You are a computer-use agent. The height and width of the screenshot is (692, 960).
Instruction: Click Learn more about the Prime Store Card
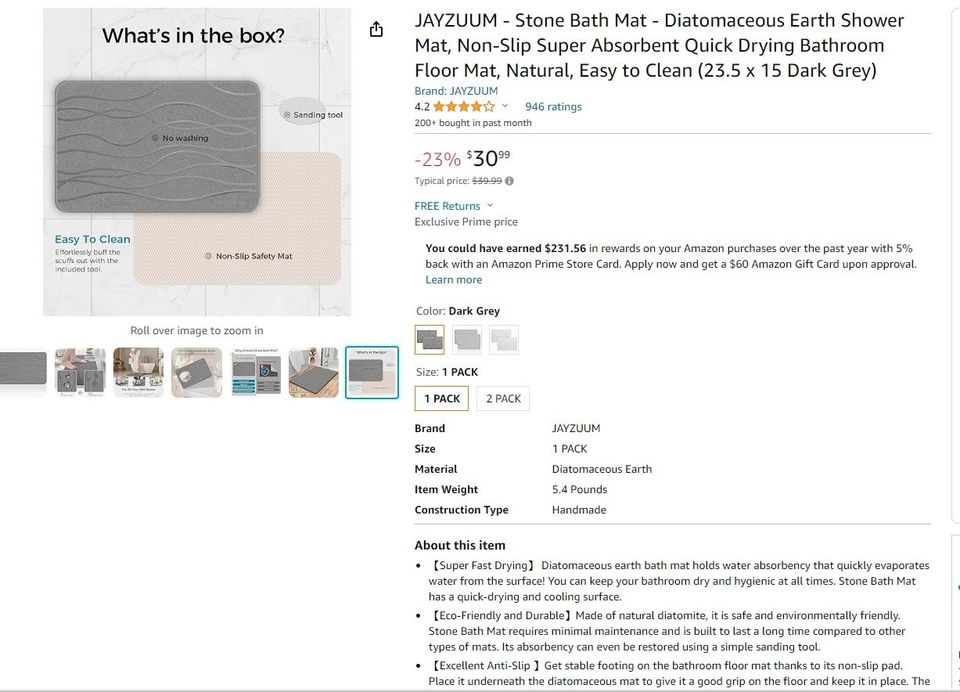[454, 279]
